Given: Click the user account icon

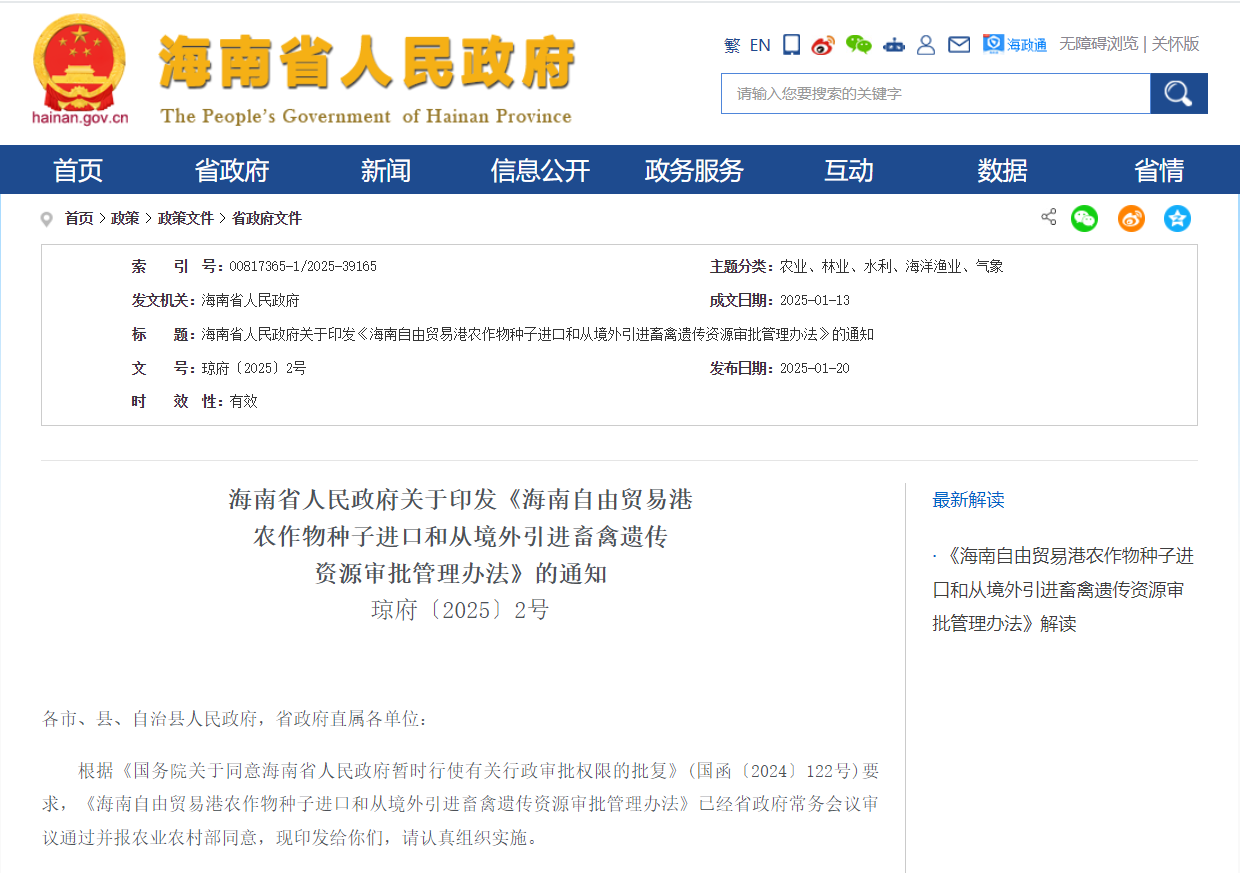Looking at the screenshot, I should tap(926, 44).
